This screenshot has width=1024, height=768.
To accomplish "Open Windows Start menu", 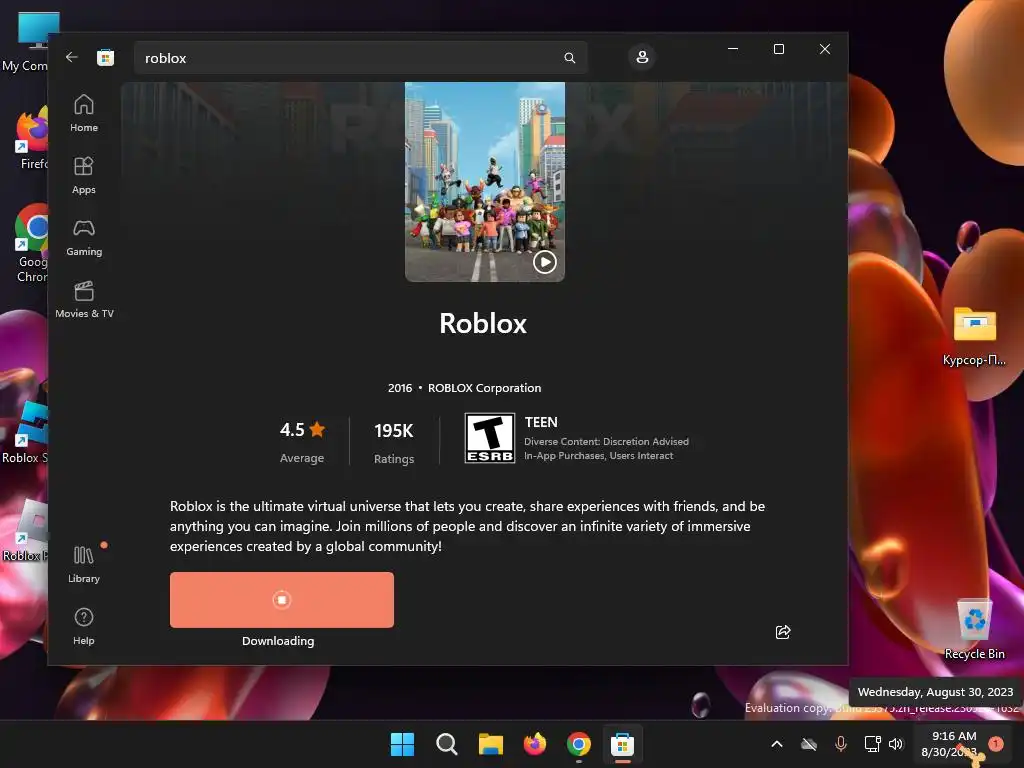I will 402,744.
